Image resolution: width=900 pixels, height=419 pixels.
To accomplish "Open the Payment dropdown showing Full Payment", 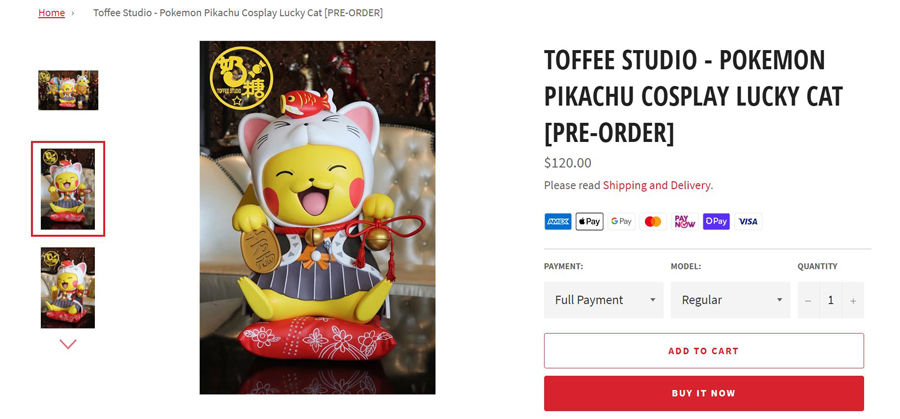I will 603,300.
